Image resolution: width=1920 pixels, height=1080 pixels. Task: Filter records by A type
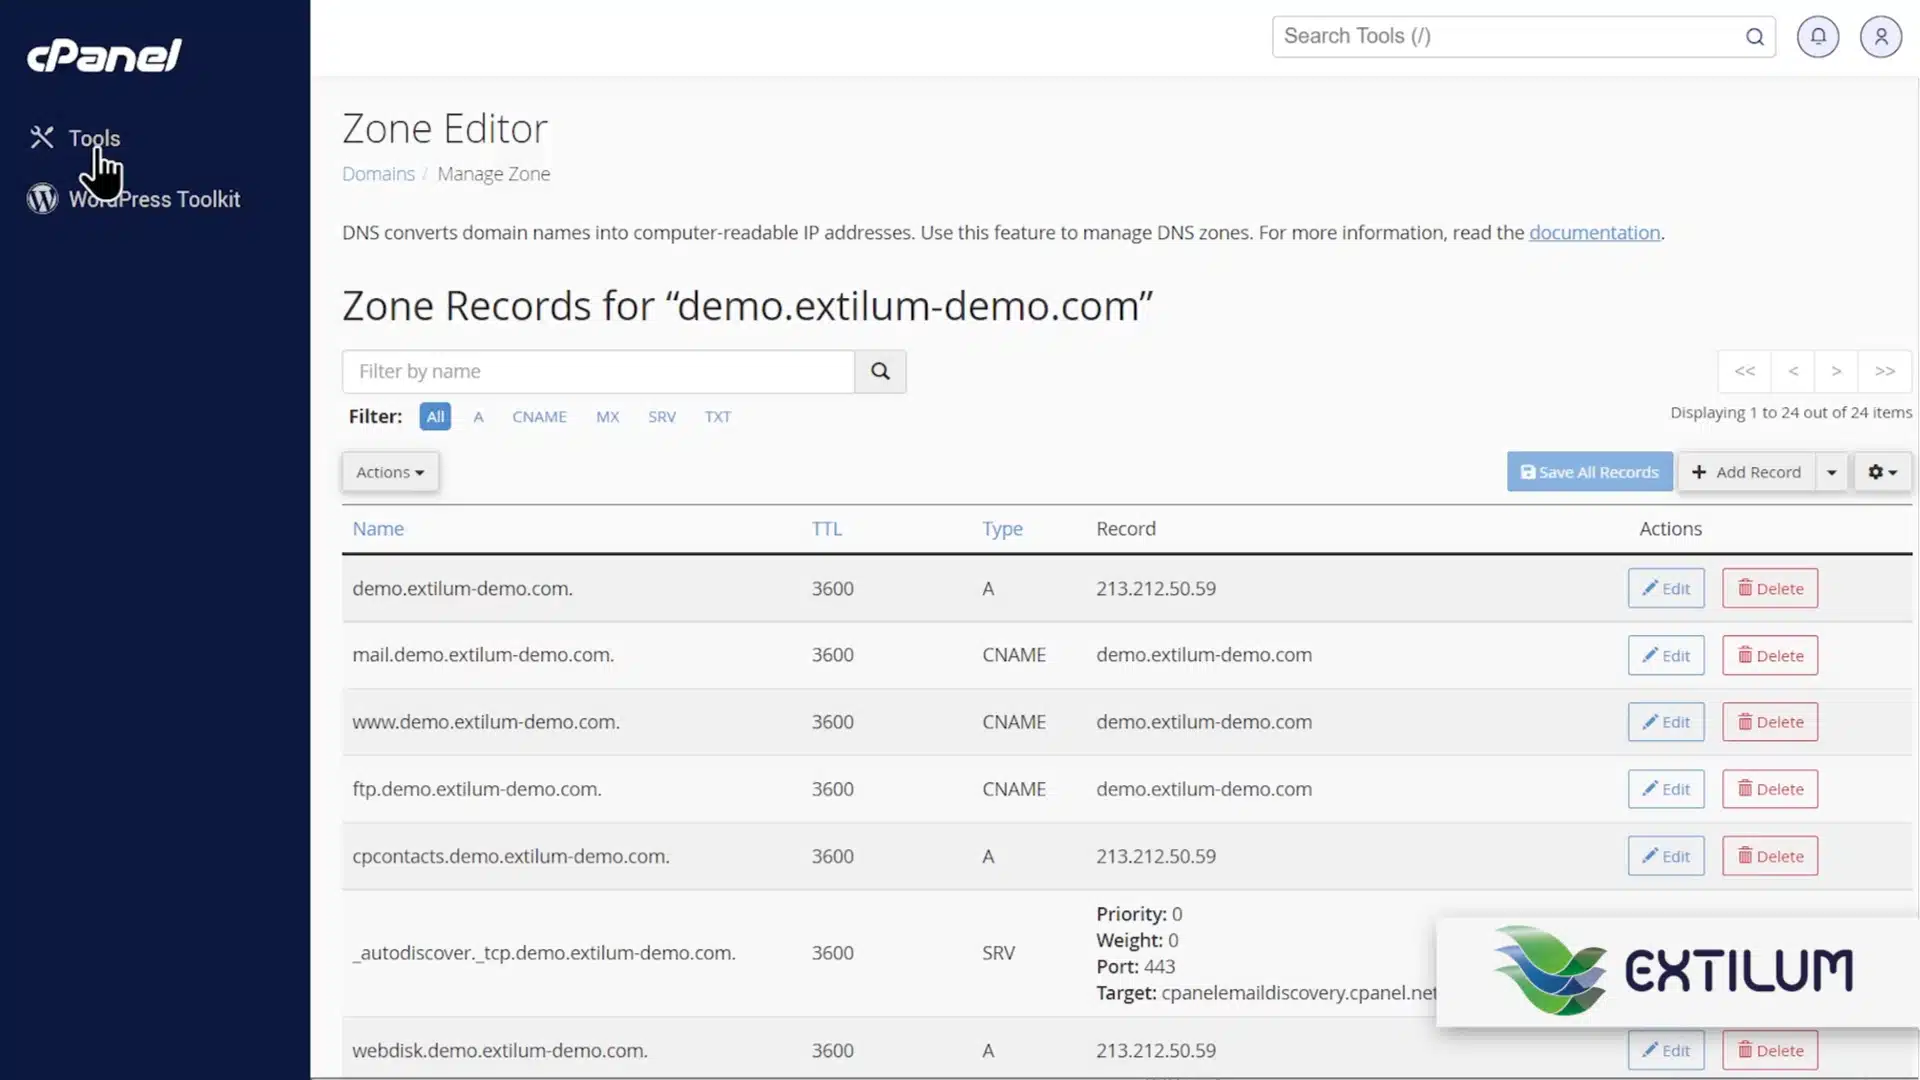point(479,416)
